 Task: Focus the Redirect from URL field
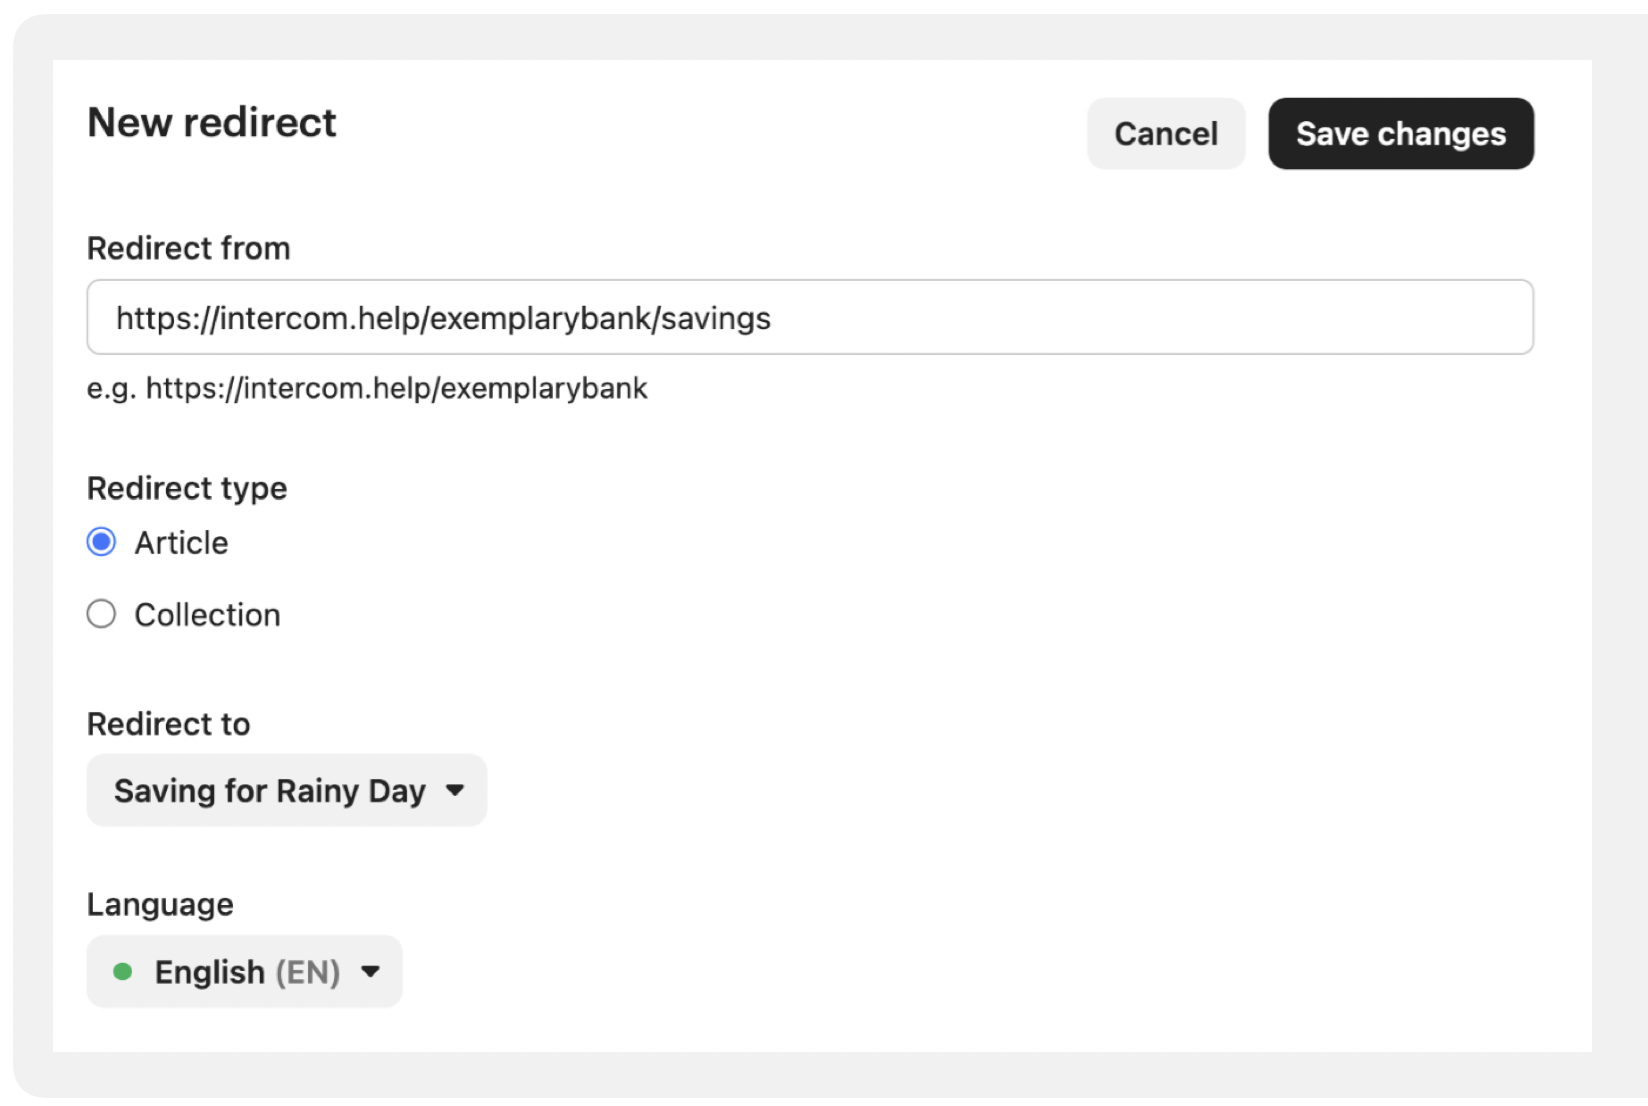click(810, 317)
